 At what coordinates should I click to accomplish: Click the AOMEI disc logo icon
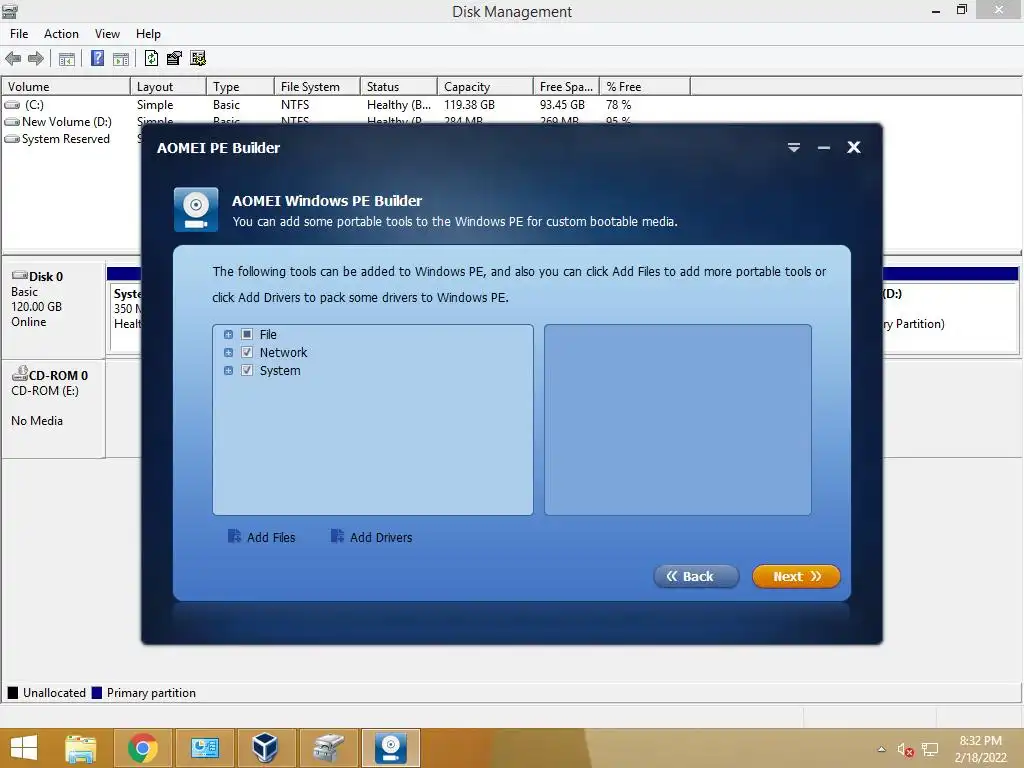[x=196, y=210]
